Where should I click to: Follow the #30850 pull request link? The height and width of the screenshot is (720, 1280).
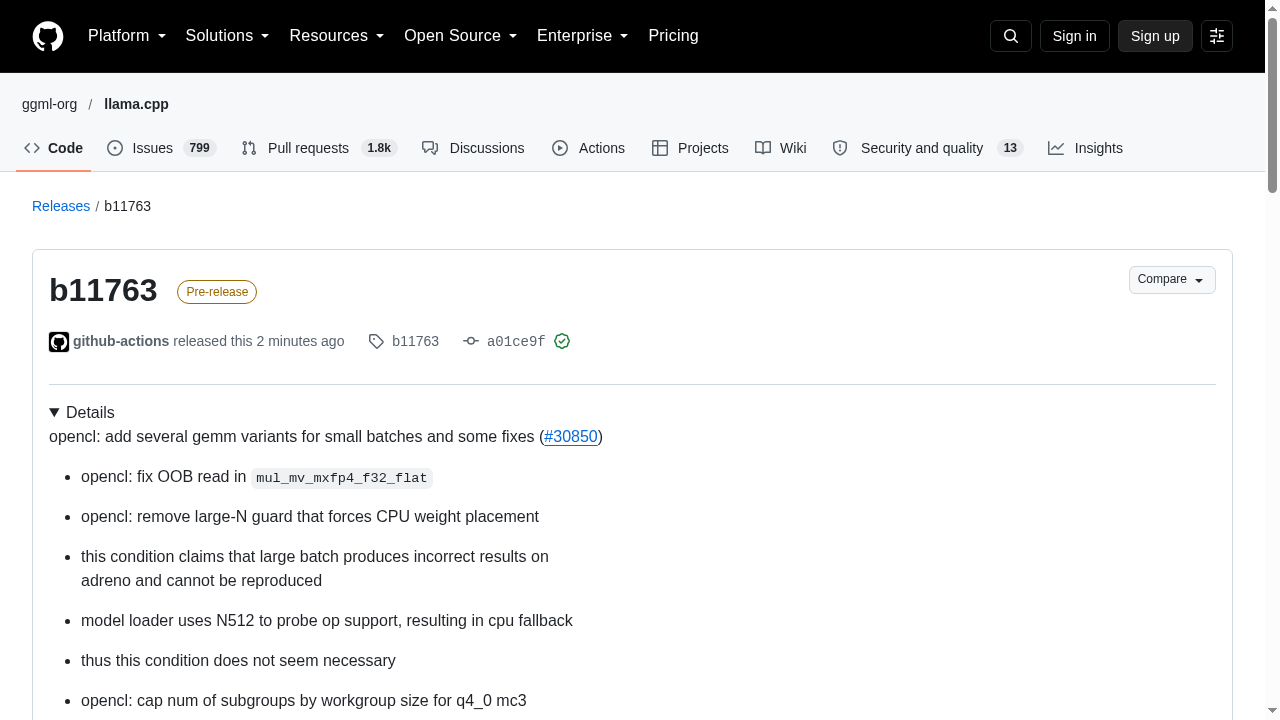pos(571,436)
